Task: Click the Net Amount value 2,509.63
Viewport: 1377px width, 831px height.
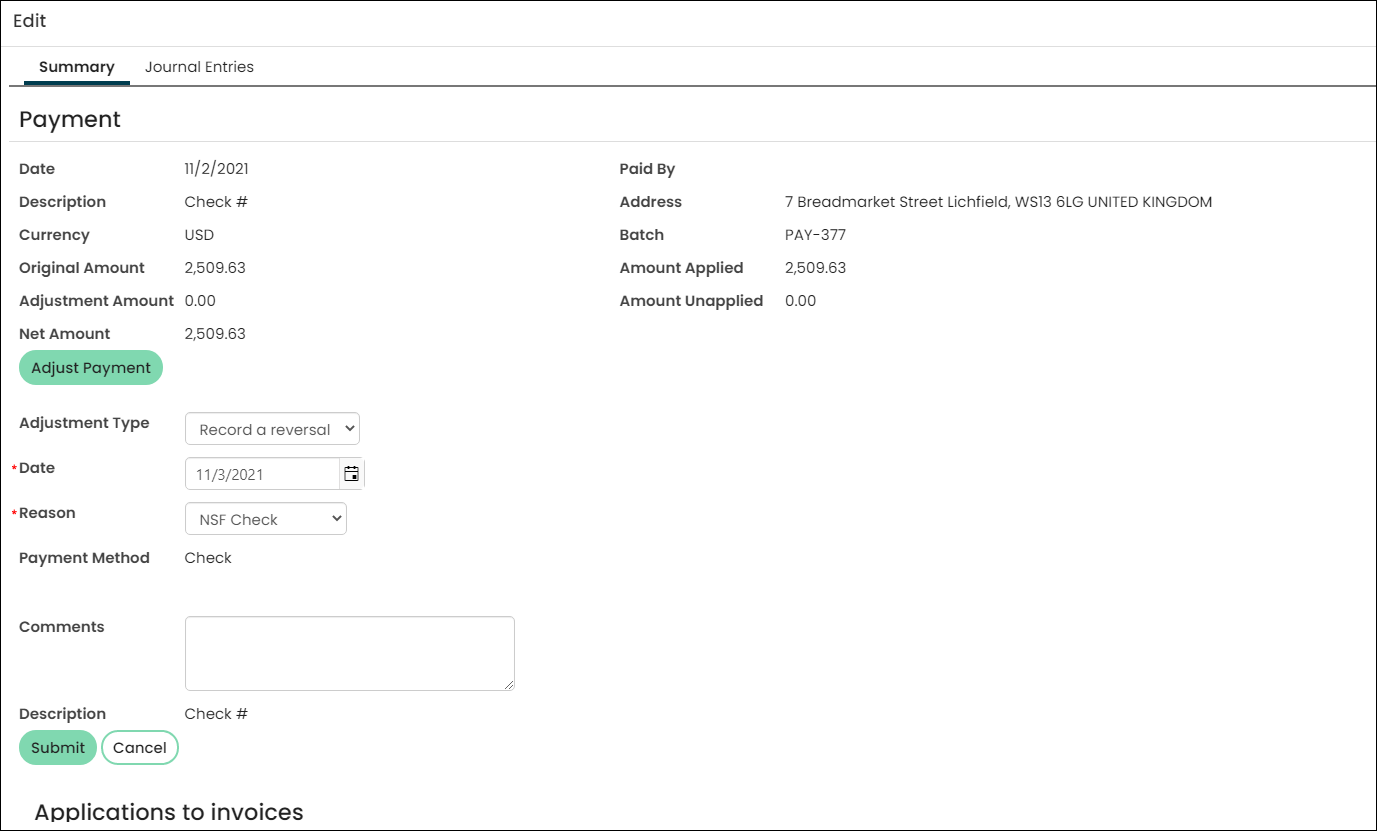Action: pos(215,334)
